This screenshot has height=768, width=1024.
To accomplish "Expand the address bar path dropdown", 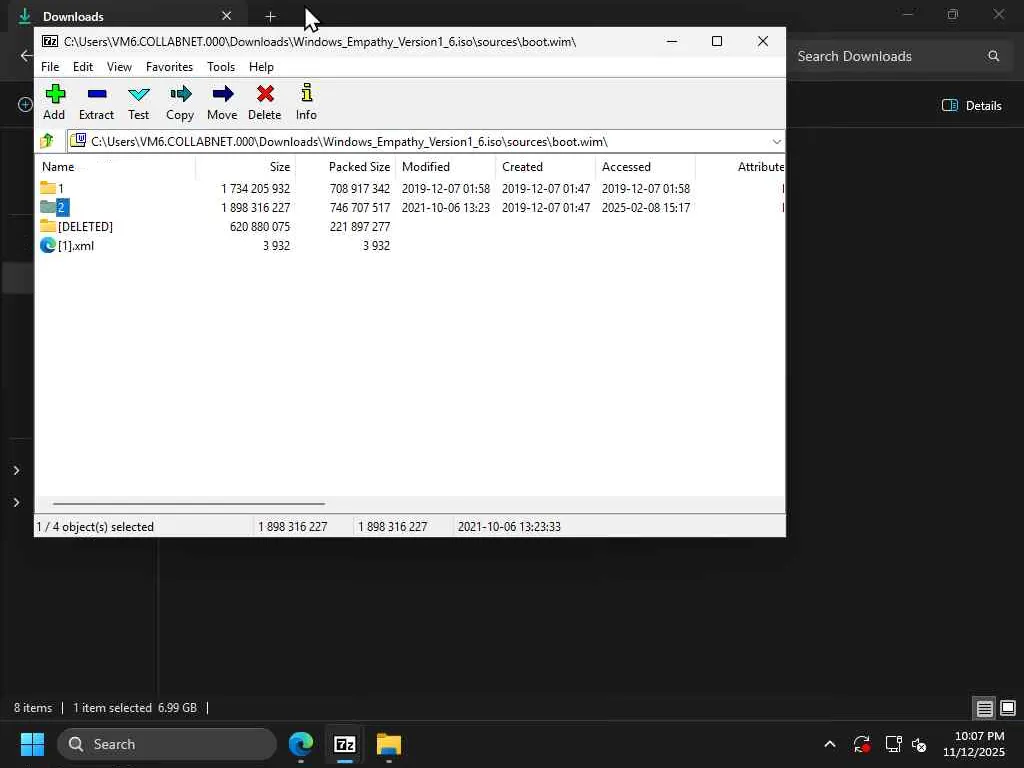I will tap(776, 142).
